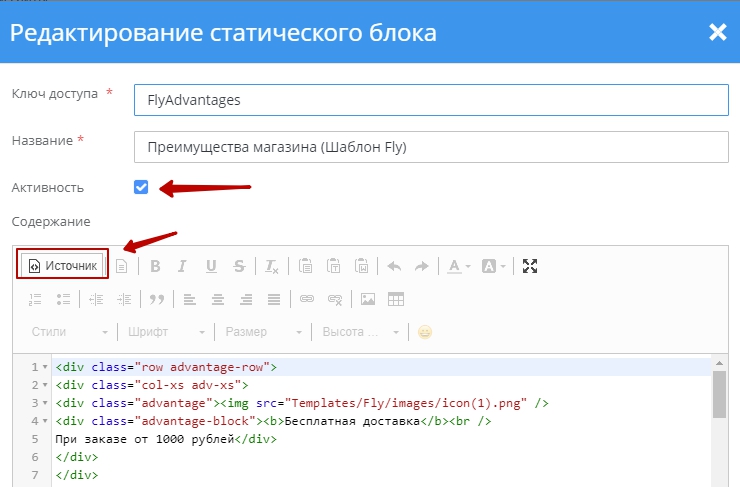The width and height of the screenshot is (740, 487).
Task: Open the Размер size dropdown
Action: [x=264, y=332]
